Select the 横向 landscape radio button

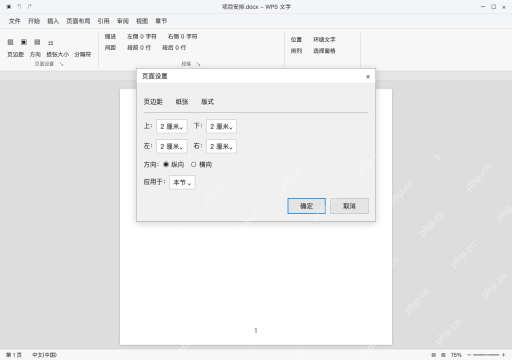tap(194, 164)
